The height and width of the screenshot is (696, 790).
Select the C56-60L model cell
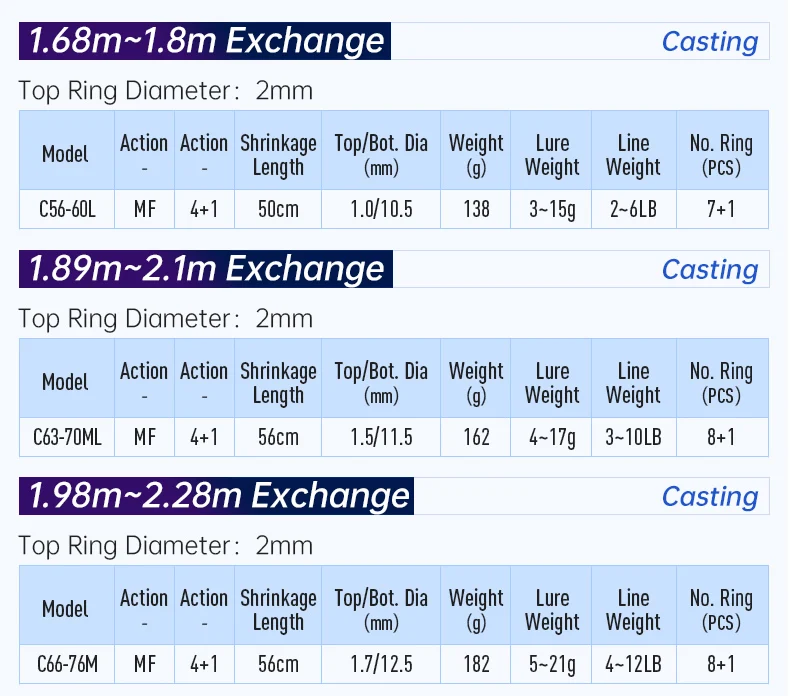coord(65,209)
